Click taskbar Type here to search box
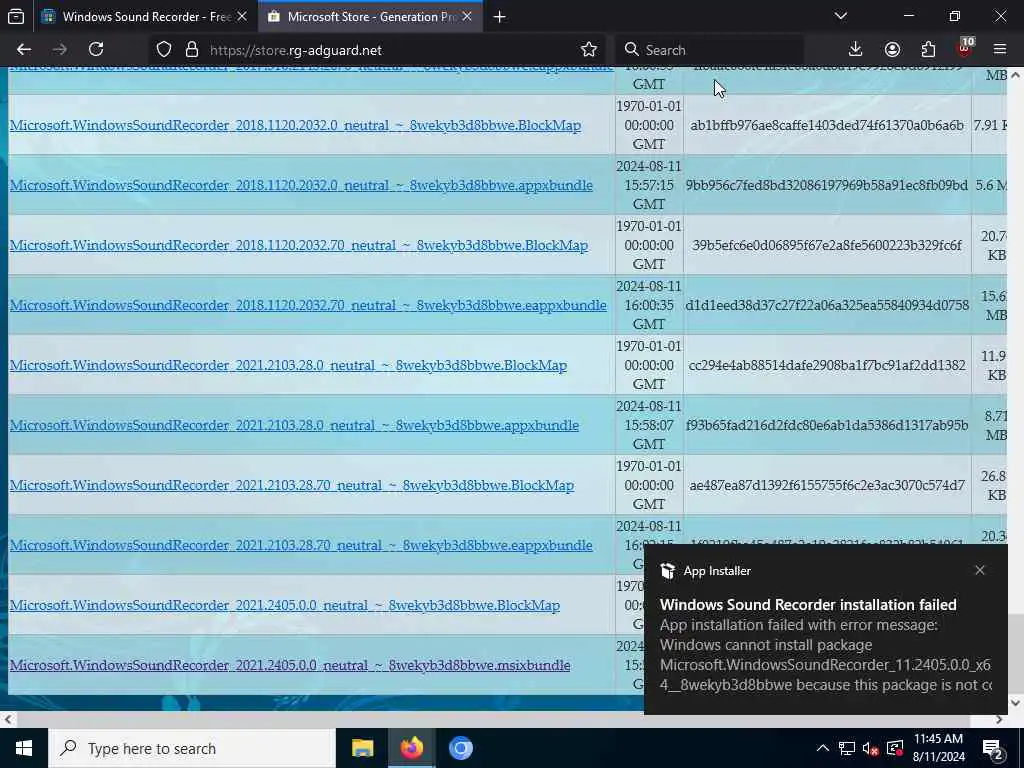 coord(192,748)
